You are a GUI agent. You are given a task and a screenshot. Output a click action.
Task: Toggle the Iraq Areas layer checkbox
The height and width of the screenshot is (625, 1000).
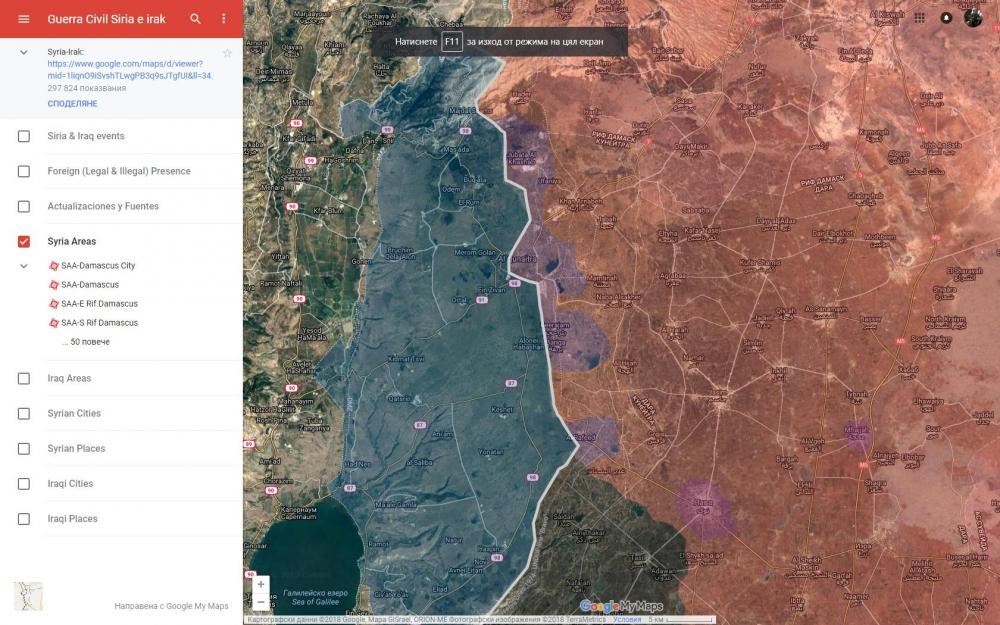tap(24, 378)
